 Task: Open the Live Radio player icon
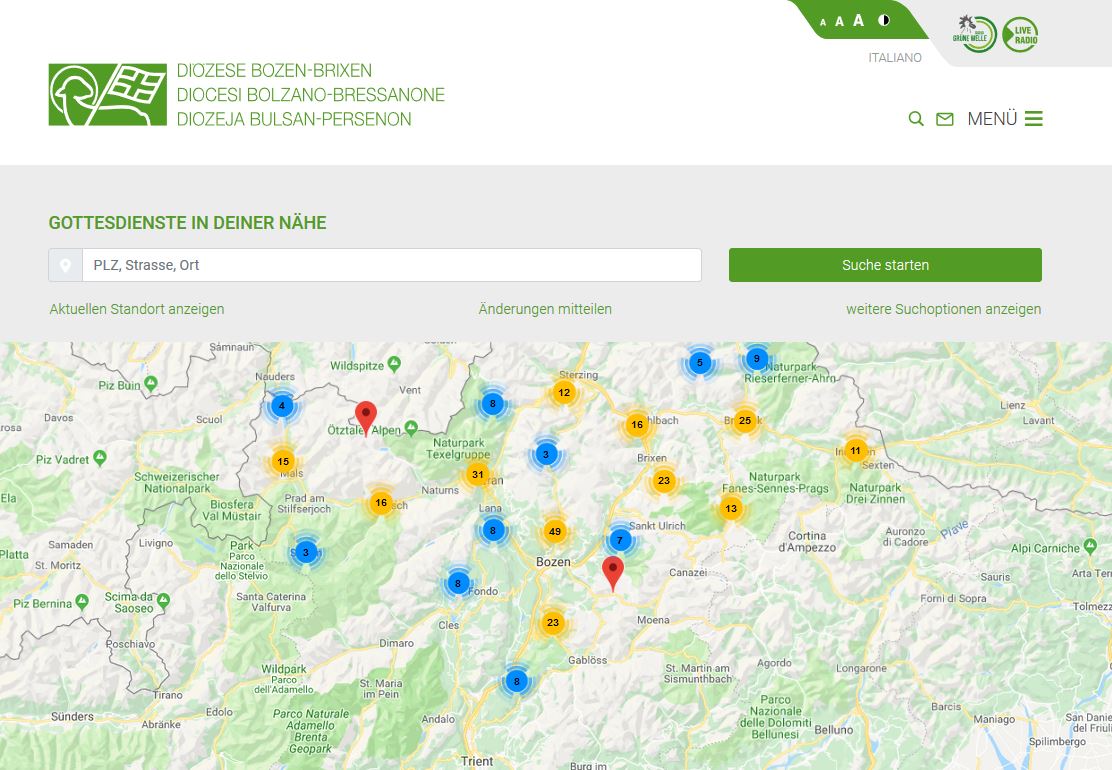tap(1020, 35)
